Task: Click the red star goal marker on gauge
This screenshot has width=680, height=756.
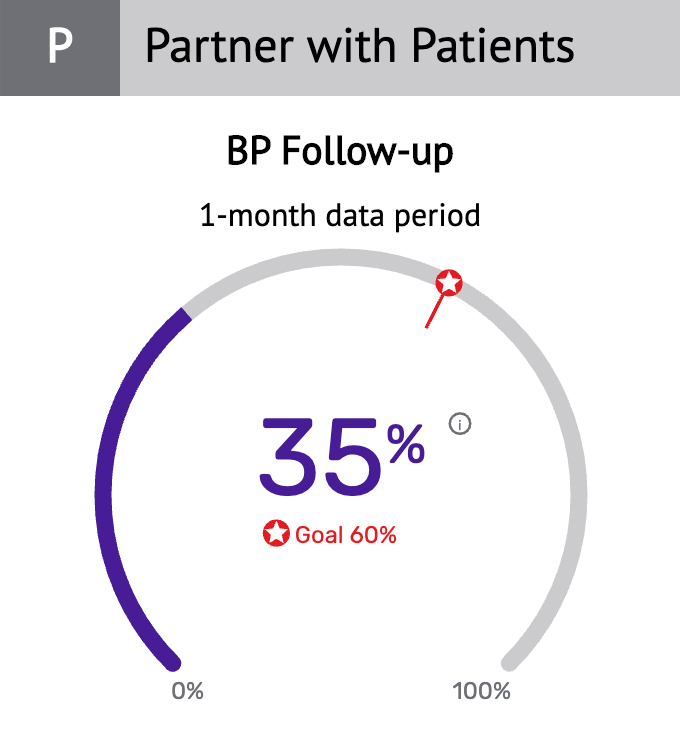Action: (x=449, y=283)
